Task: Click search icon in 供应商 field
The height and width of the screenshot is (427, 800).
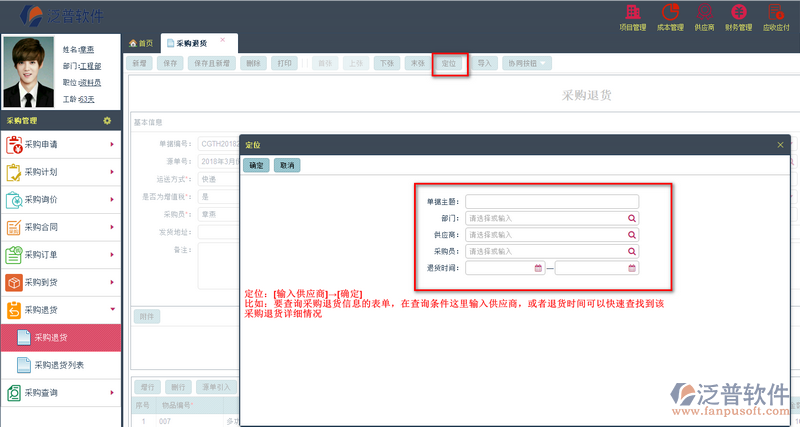Action: pyautogui.click(x=632, y=235)
